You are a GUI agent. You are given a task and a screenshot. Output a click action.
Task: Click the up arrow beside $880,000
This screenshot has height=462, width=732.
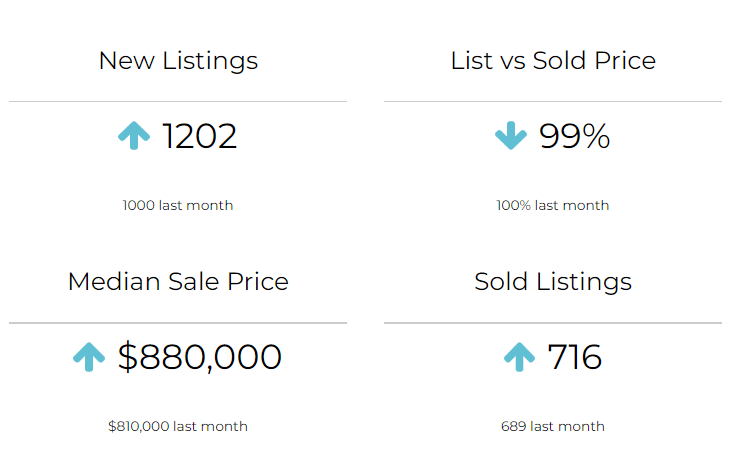[x=89, y=357]
